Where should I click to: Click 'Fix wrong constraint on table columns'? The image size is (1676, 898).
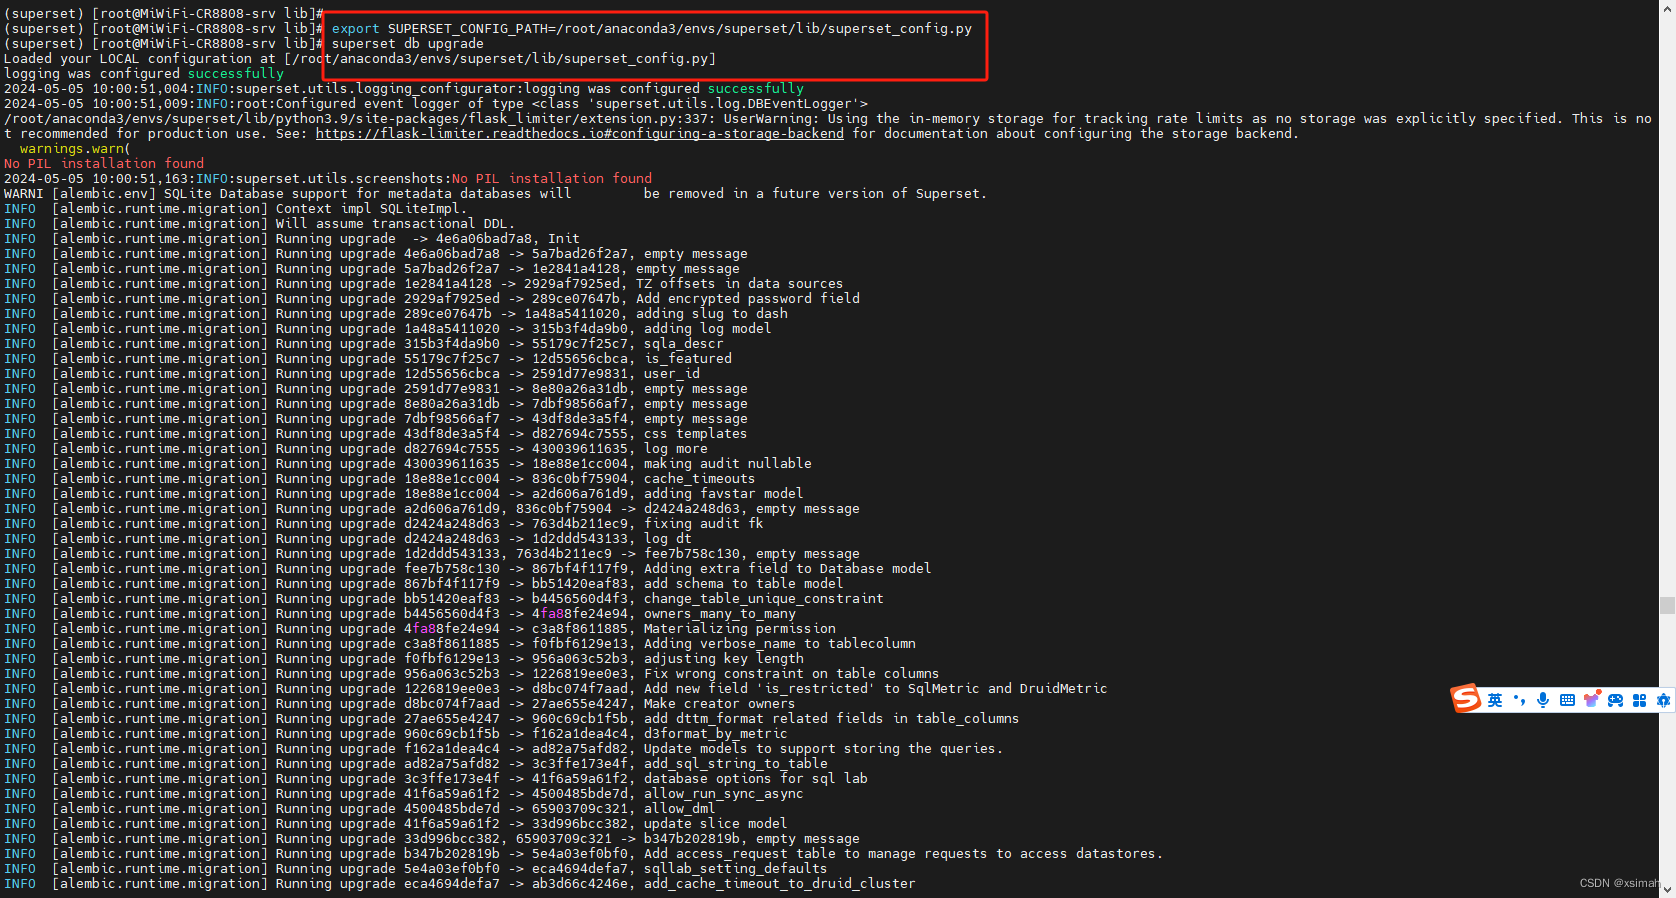click(792, 673)
